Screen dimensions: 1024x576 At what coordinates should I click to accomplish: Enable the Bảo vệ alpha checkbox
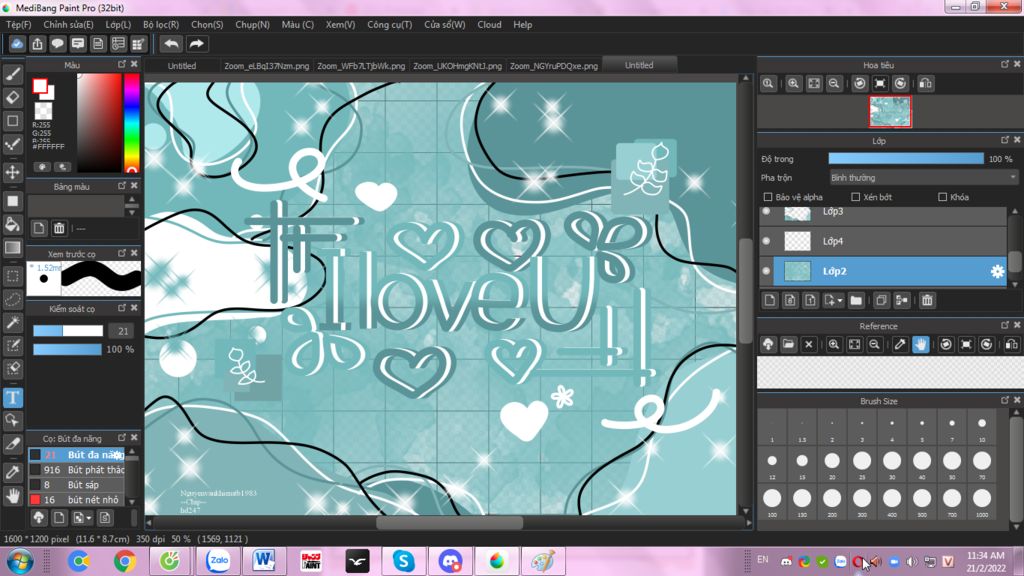(768, 197)
